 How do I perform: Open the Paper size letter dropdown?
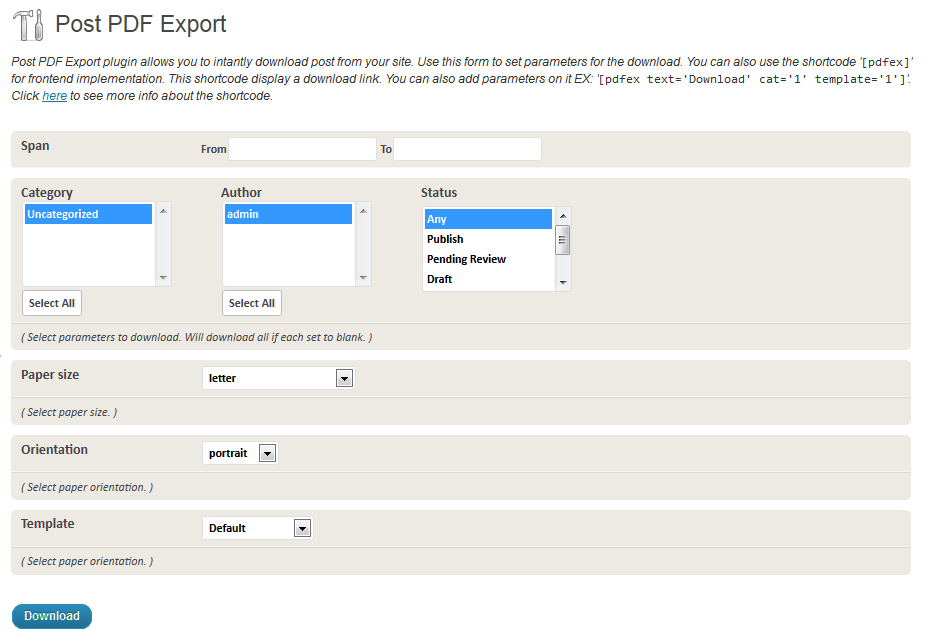point(278,378)
